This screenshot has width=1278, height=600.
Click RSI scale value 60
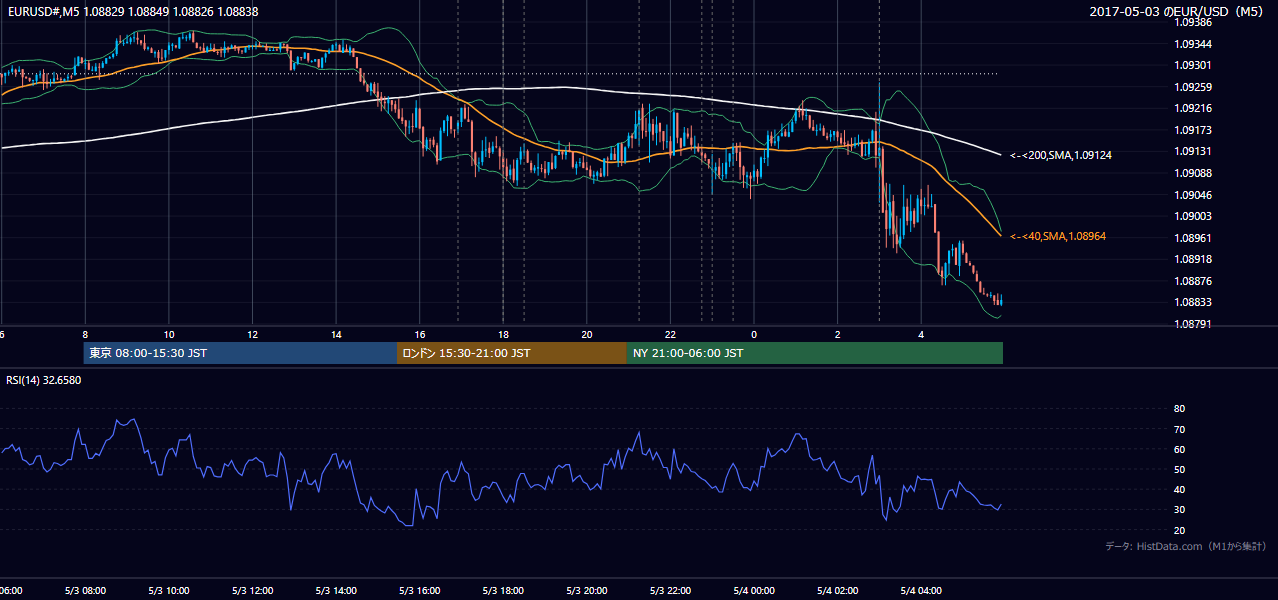click(x=1179, y=449)
